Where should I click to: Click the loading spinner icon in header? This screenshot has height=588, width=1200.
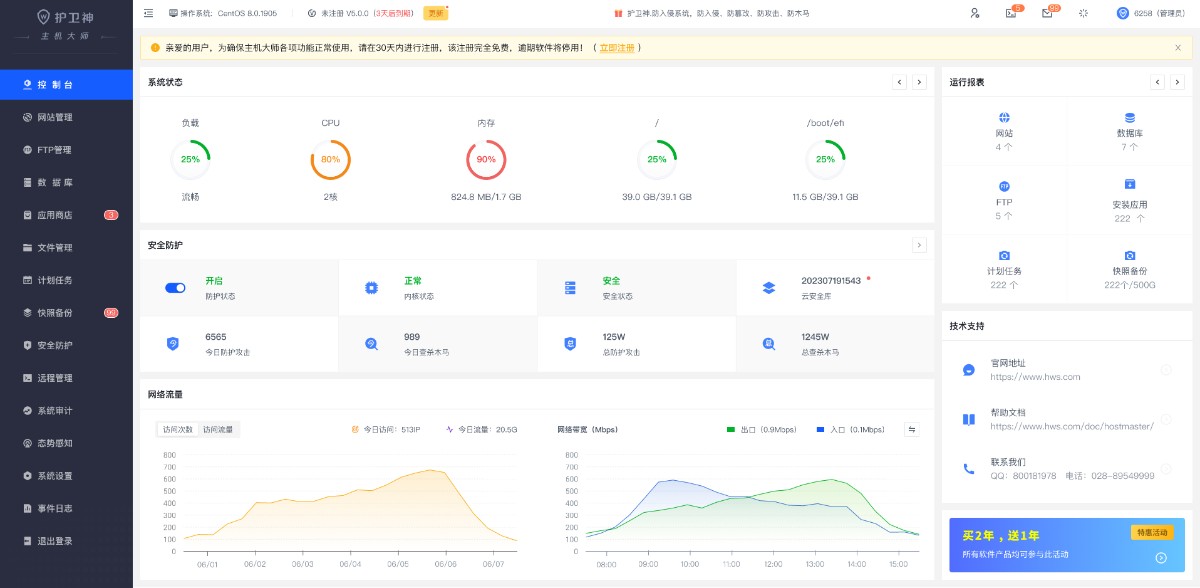click(x=1082, y=13)
